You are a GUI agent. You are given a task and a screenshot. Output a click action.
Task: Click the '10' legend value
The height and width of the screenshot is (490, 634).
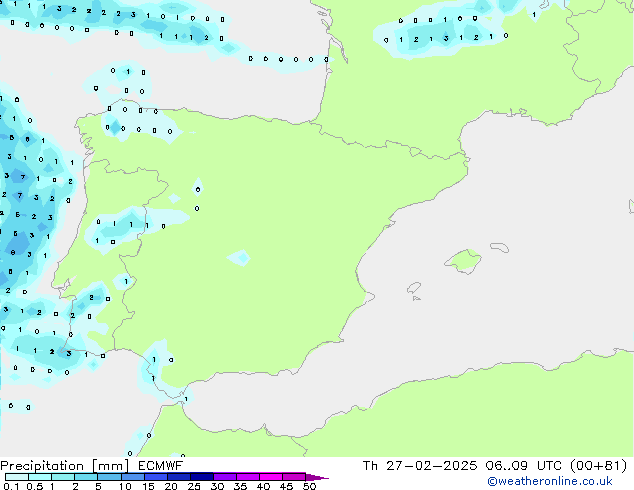point(125,486)
